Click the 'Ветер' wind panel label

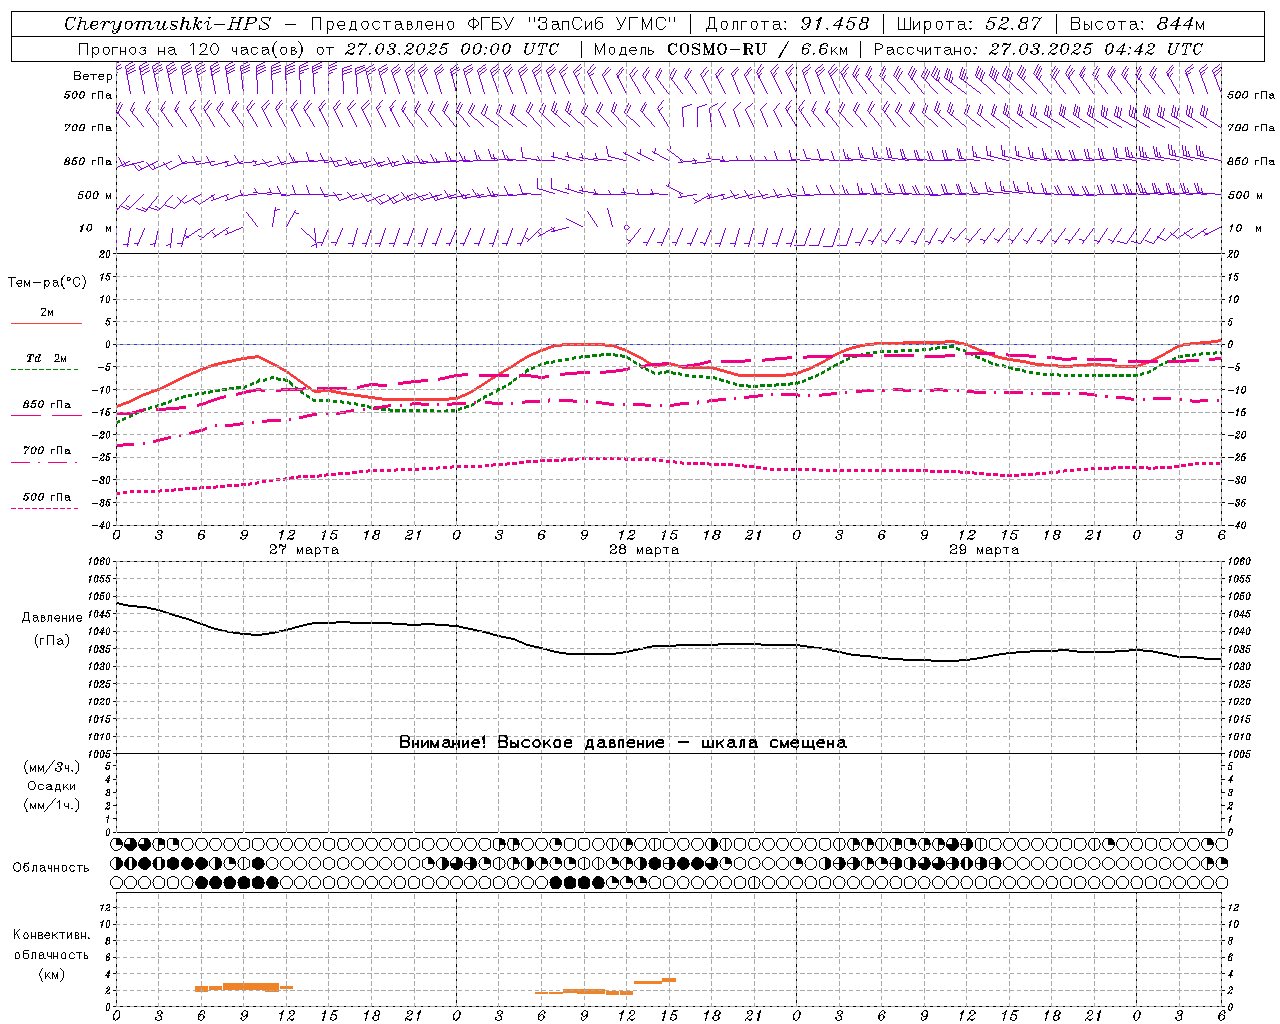(x=92, y=76)
